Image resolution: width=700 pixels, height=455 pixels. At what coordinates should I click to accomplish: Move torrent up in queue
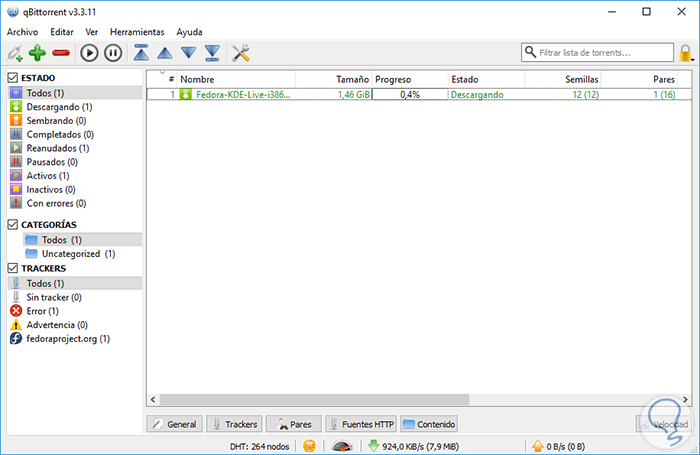click(x=165, y=53)
